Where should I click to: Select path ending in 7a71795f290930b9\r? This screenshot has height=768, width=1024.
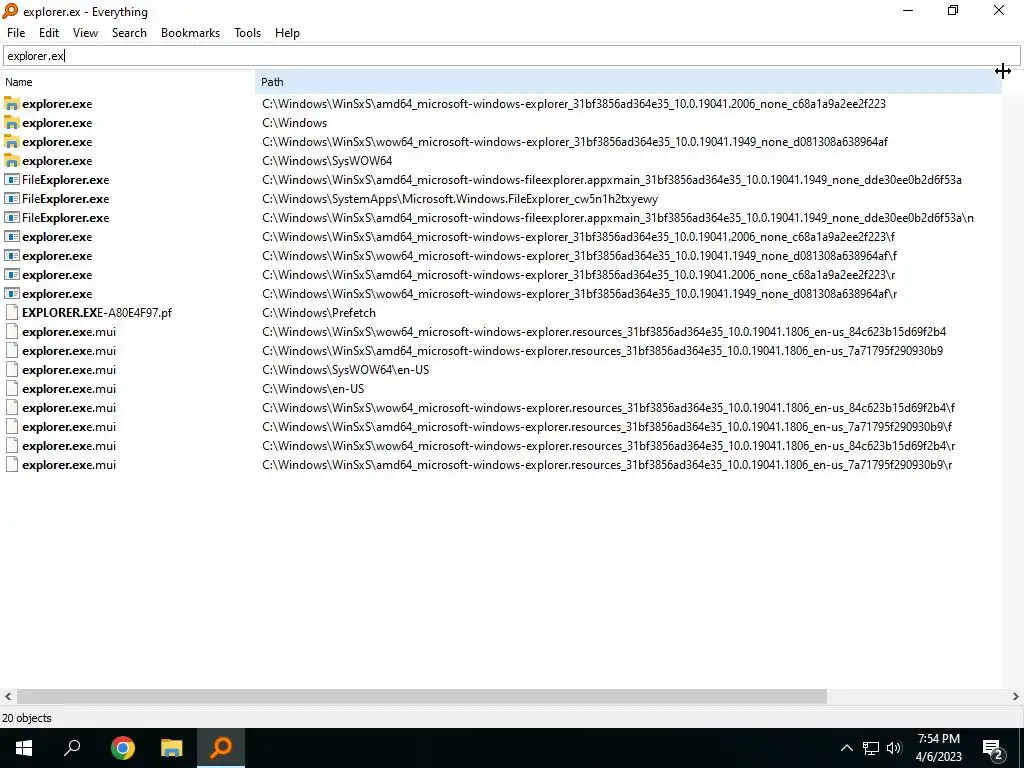pyautogui.click(x=607, y=465)
